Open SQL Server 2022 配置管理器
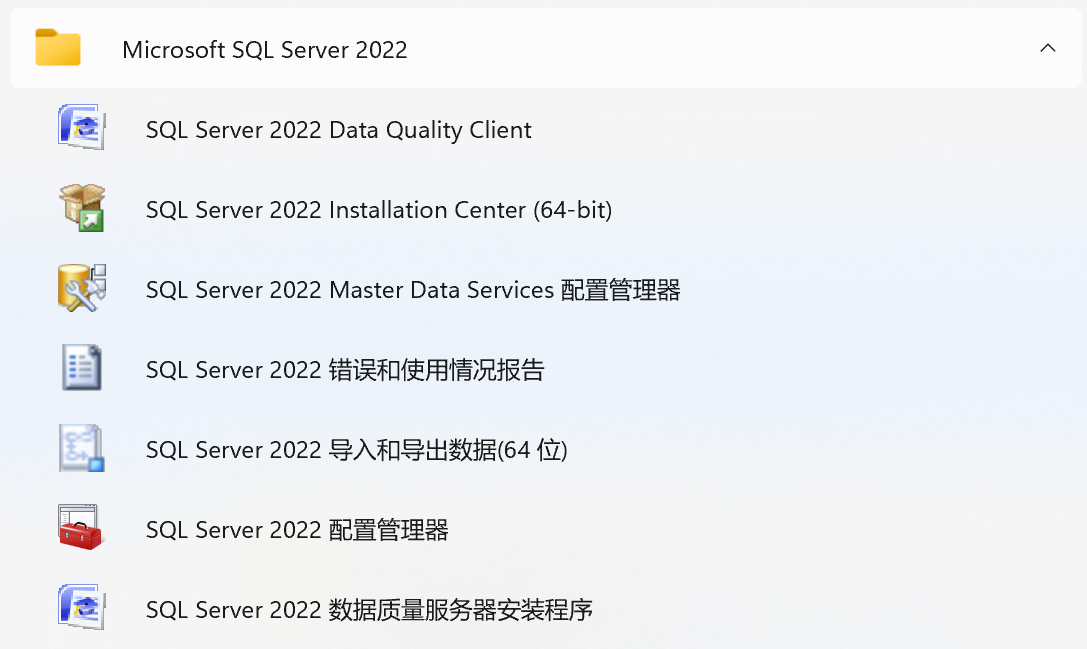Image resolution: width=1087 pixels, height=649 pixels. coord(299,529)
